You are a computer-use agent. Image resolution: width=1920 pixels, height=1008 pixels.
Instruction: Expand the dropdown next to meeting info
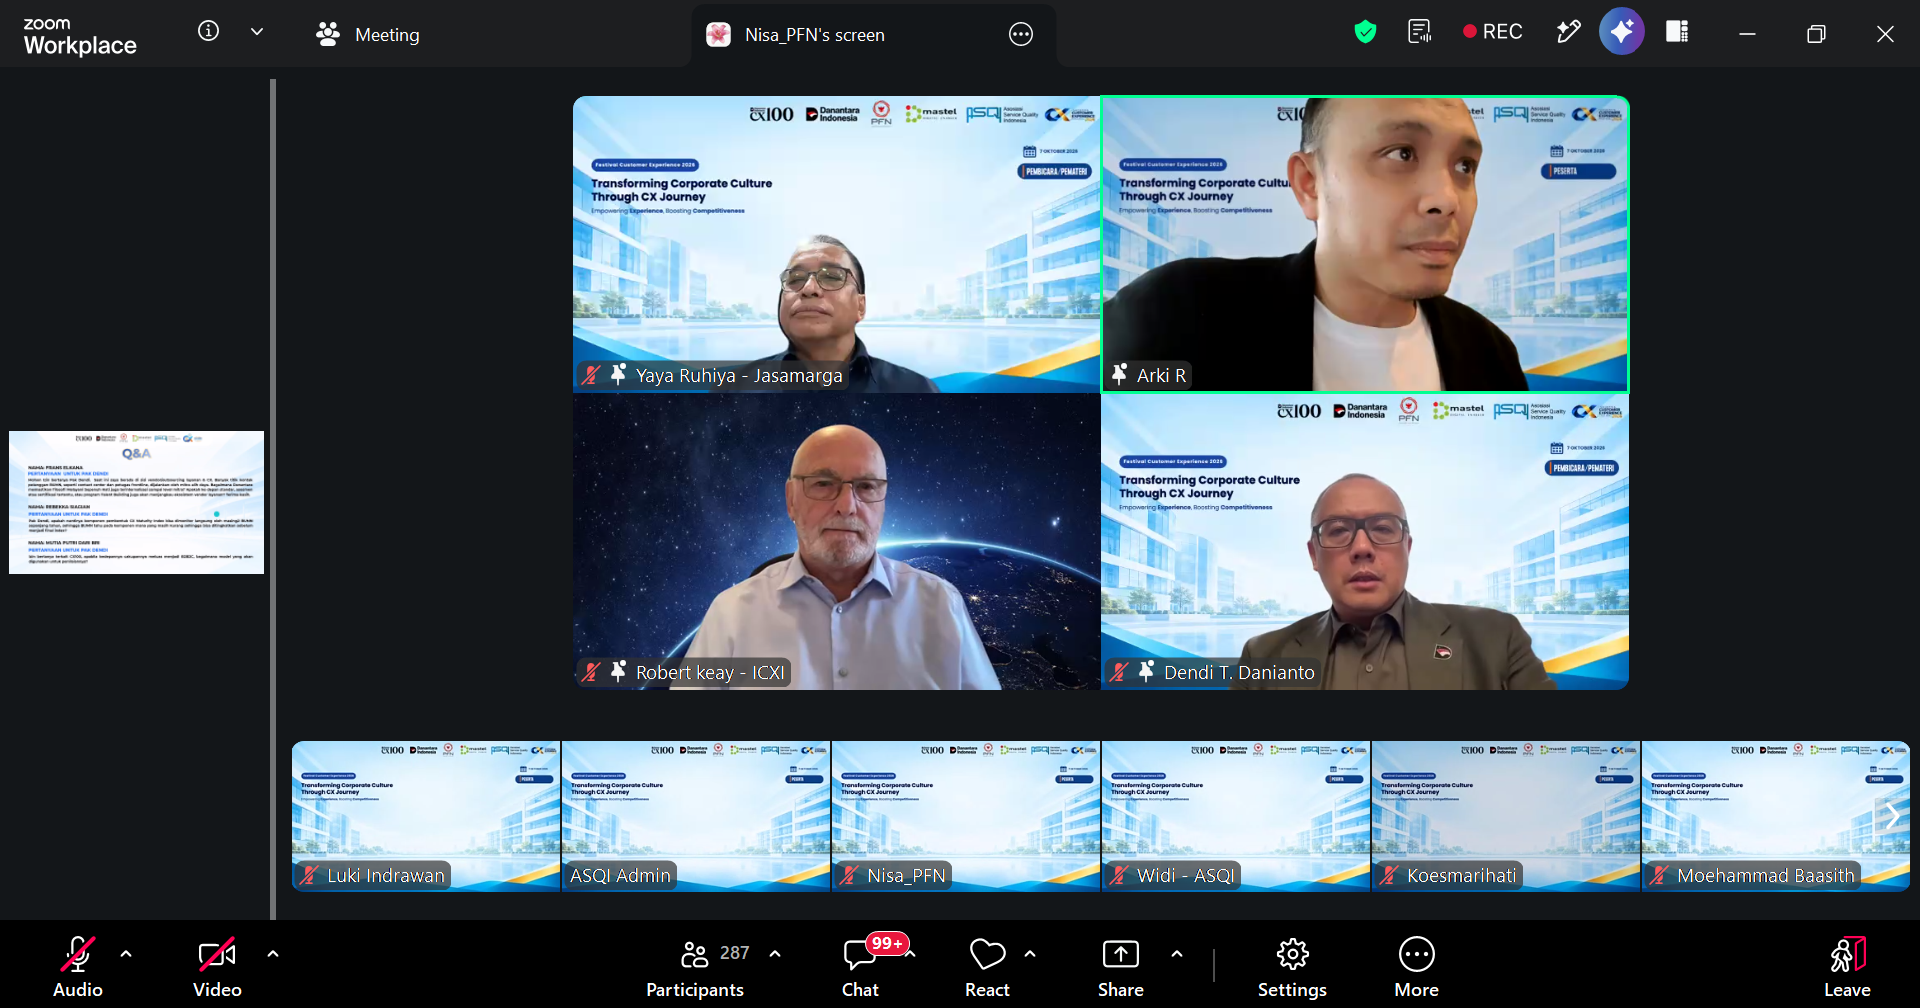[257, 32]
